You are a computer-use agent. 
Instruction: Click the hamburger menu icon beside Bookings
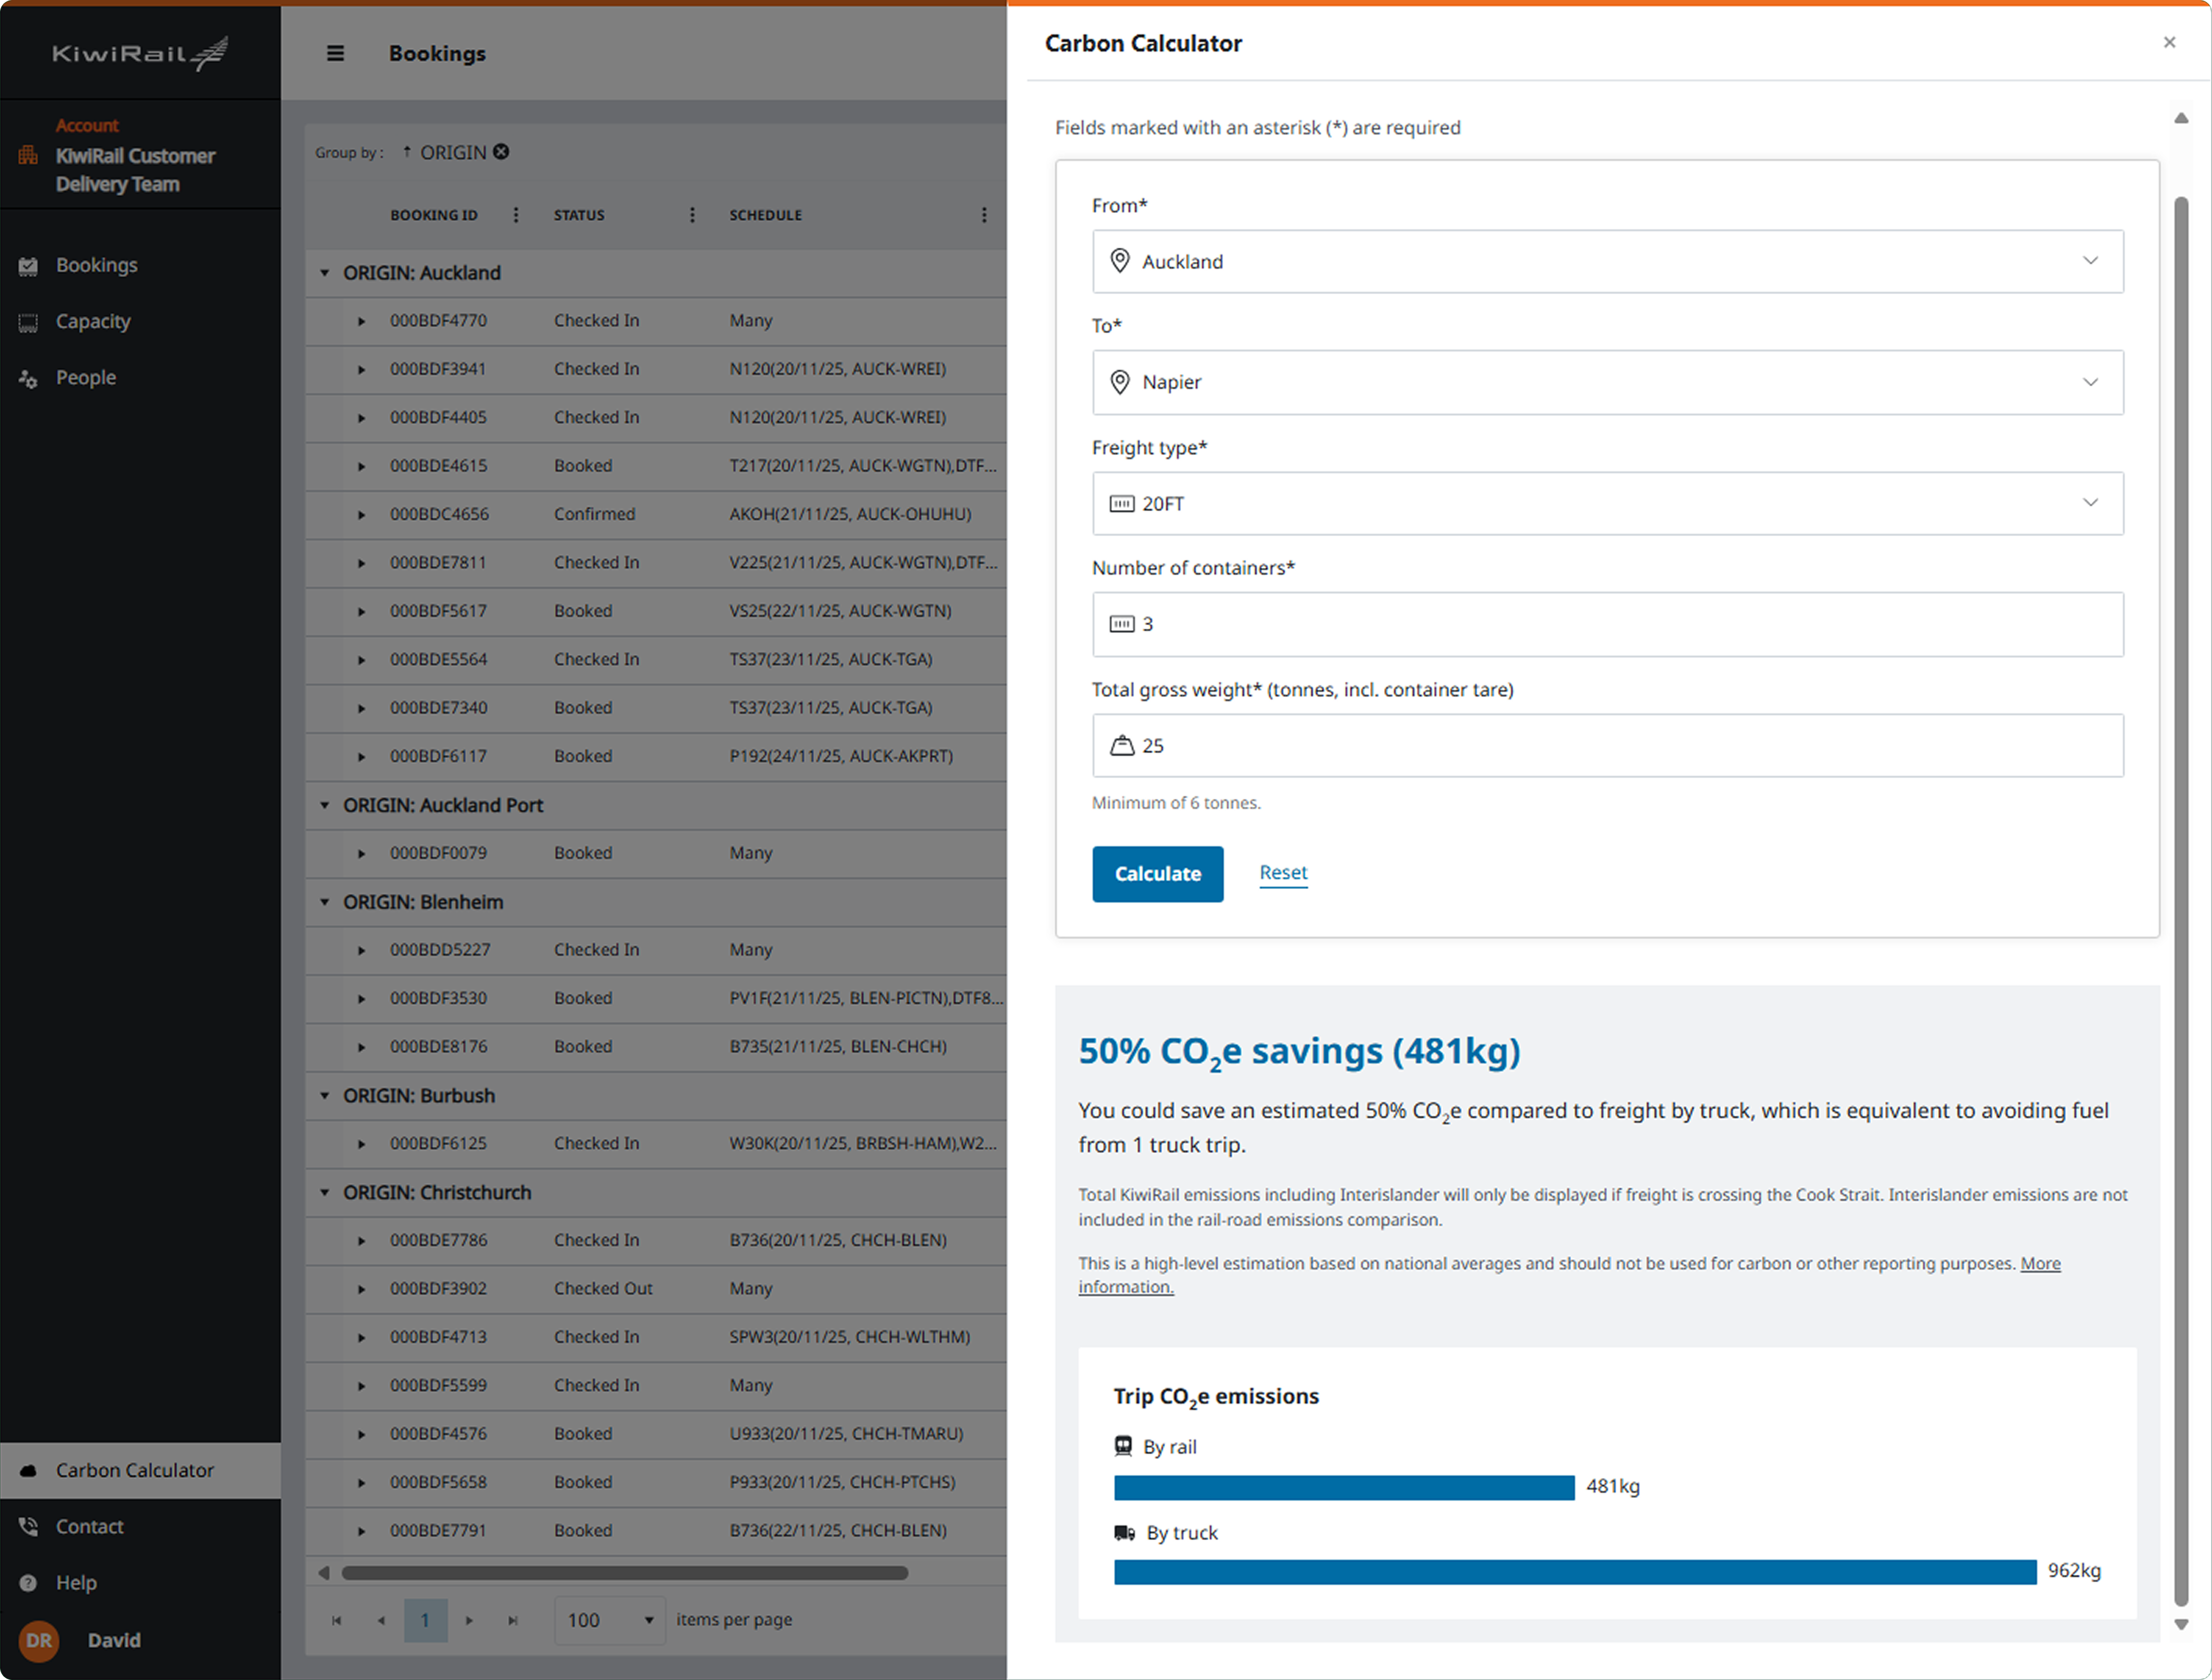335,54
